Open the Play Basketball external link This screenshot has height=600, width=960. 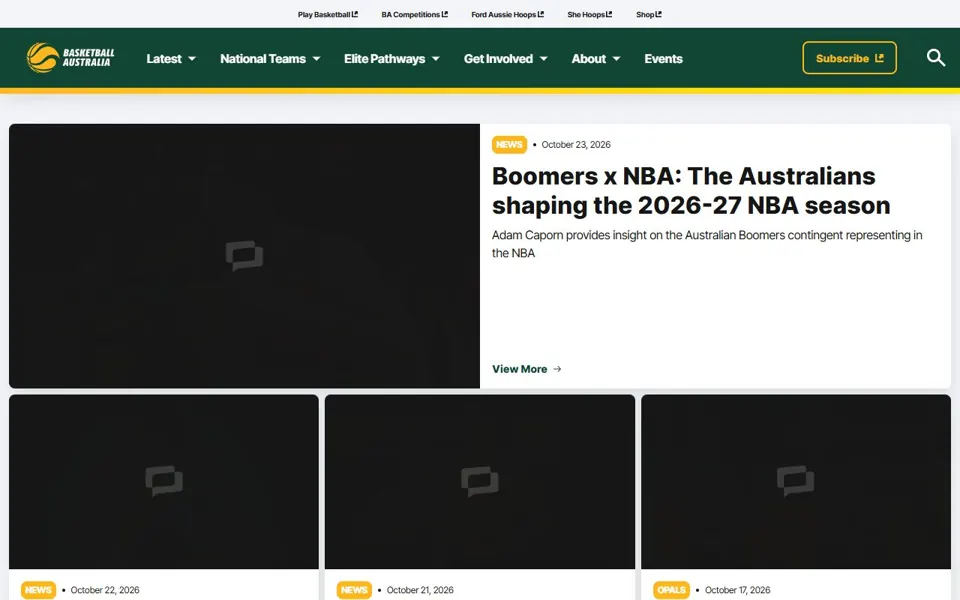[328, 14]
